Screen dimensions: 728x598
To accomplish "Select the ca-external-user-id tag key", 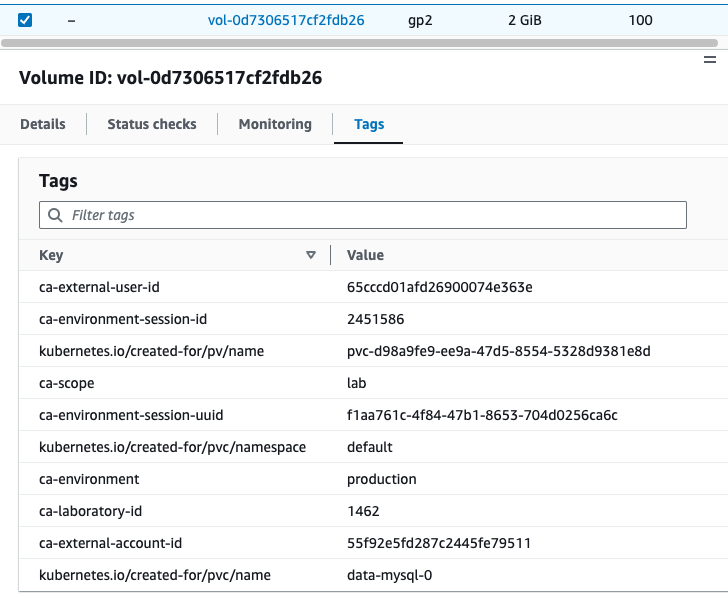I will [x=99, y=287].
